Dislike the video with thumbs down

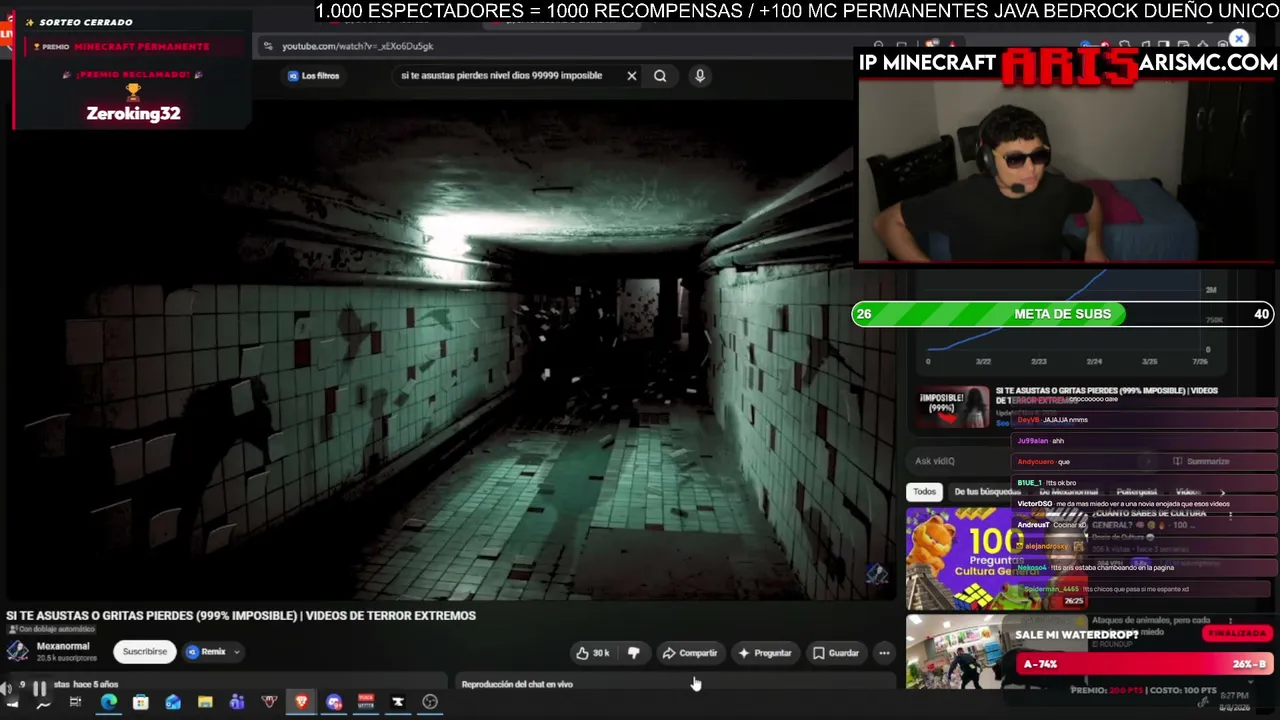(x=633, y=653)
